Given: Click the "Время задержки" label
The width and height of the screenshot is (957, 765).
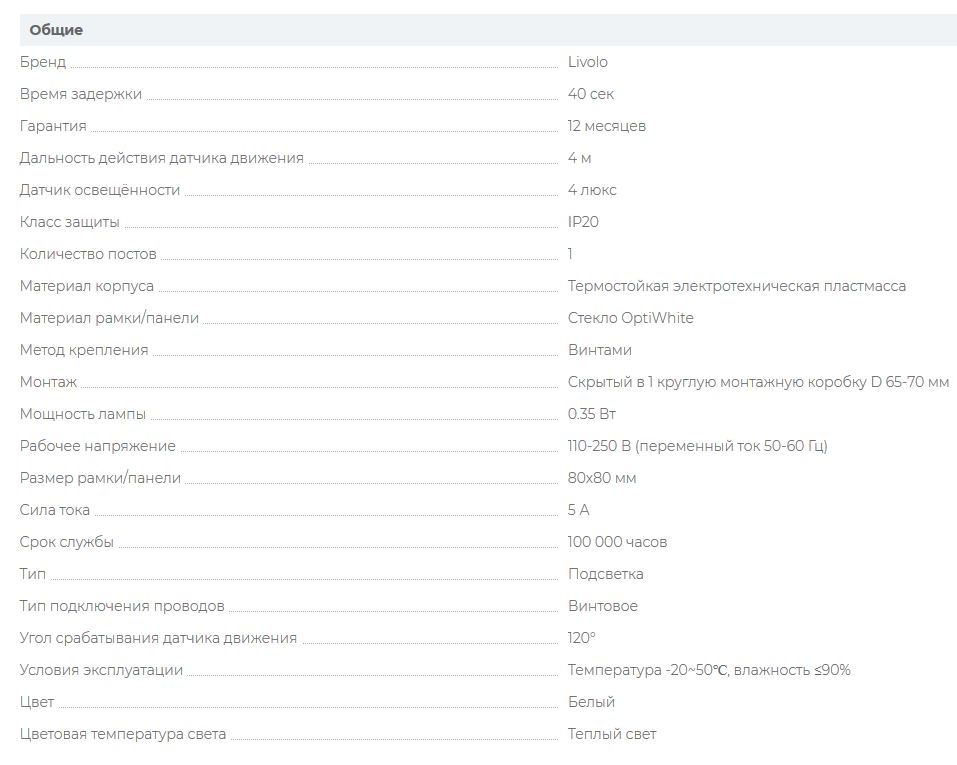Looking at the screenshot, I should 81,94.
